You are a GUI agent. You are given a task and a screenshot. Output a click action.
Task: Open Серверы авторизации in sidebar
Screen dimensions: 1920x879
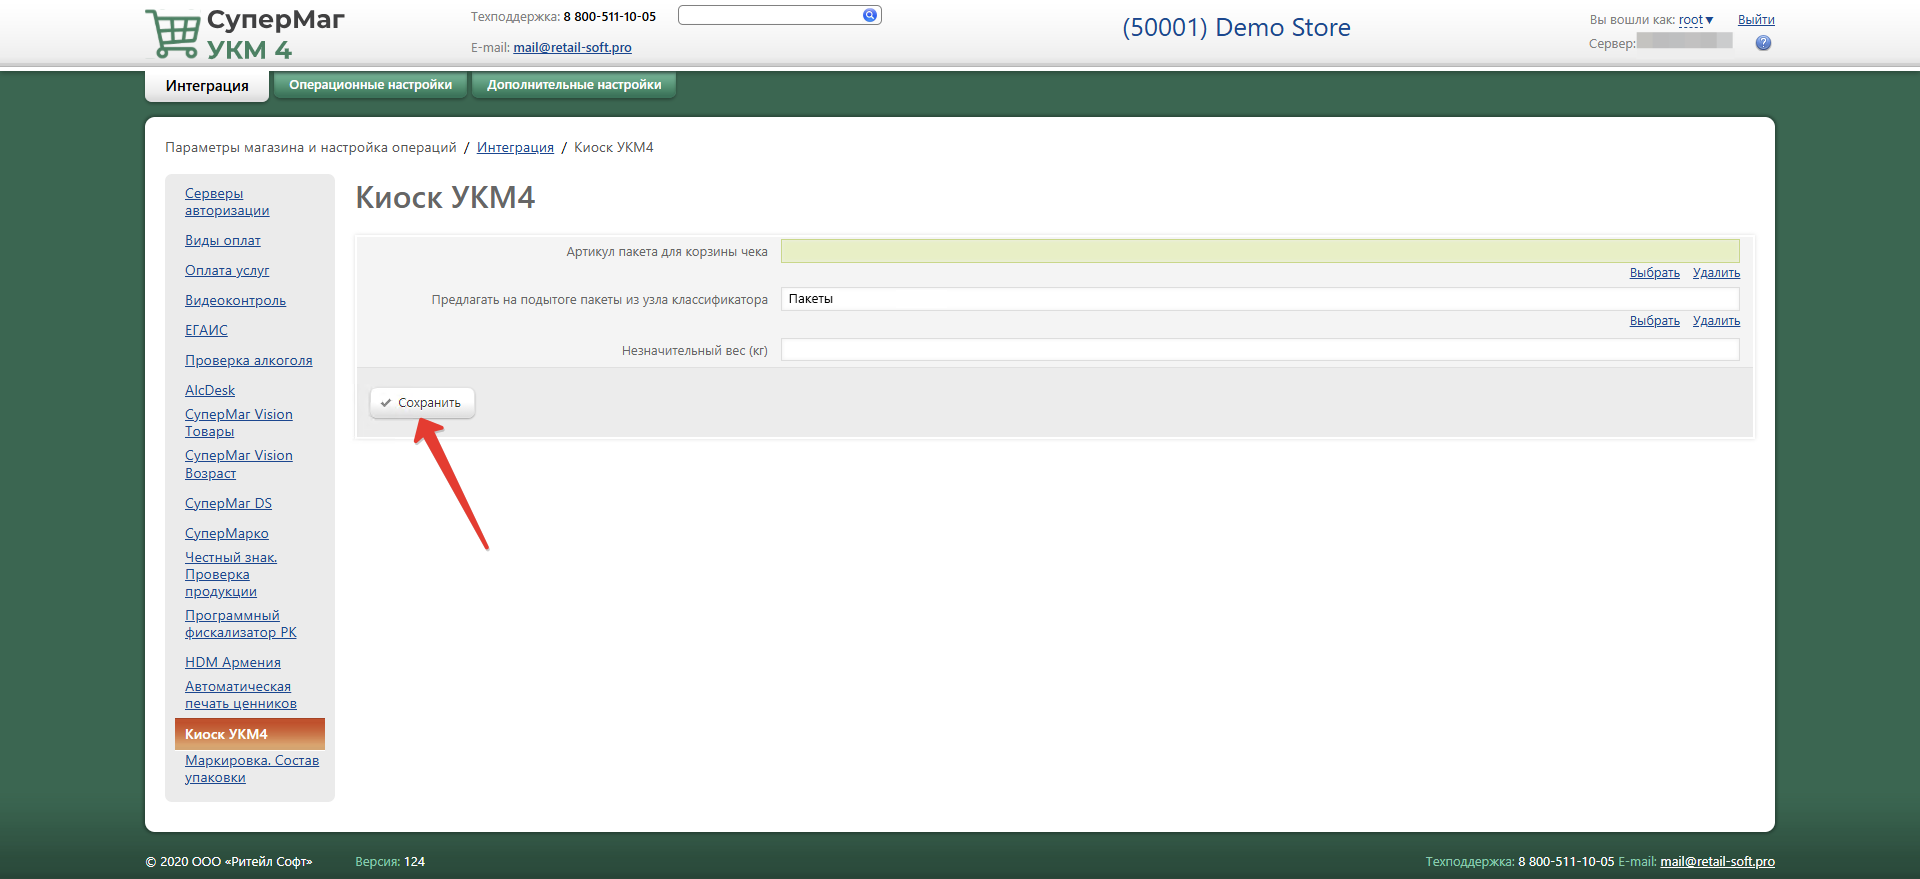tap(226, 202)
